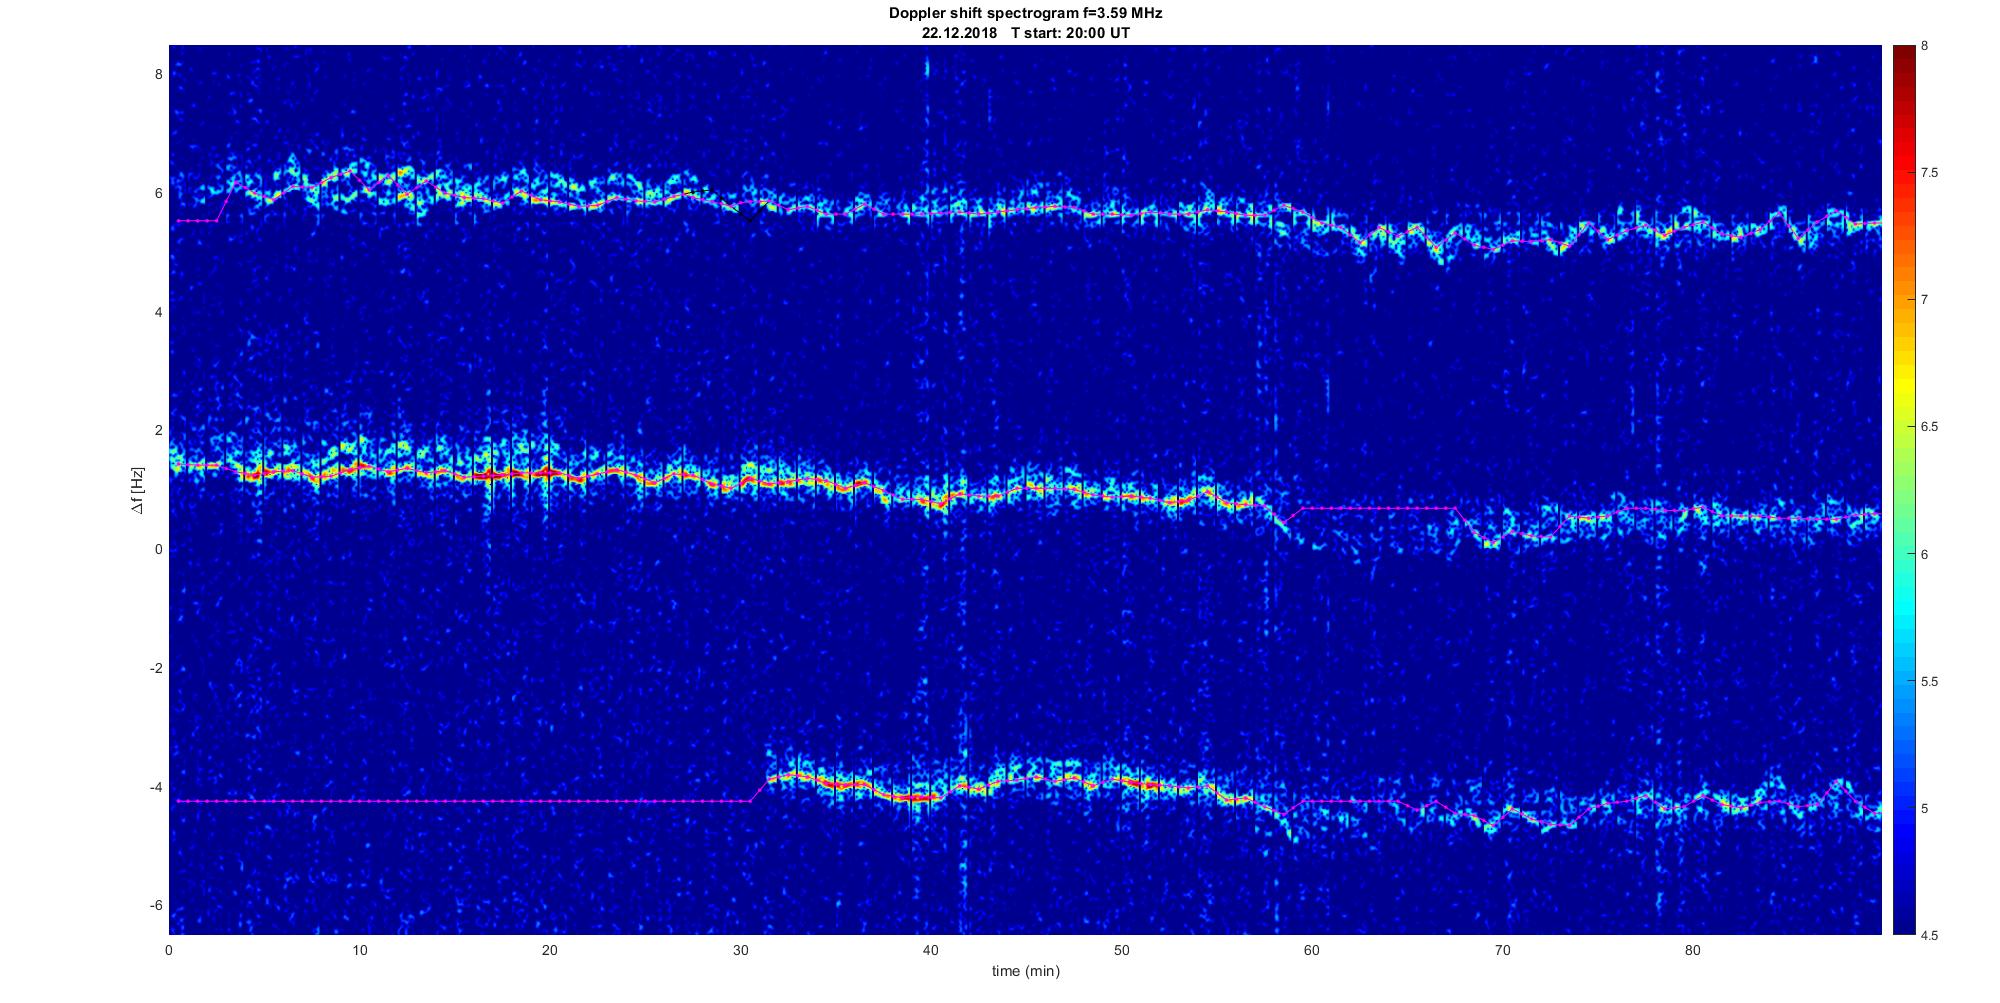The image size is (2000, 1003).
Task: Click the x-axis tick label '30'
Action: 741,950
